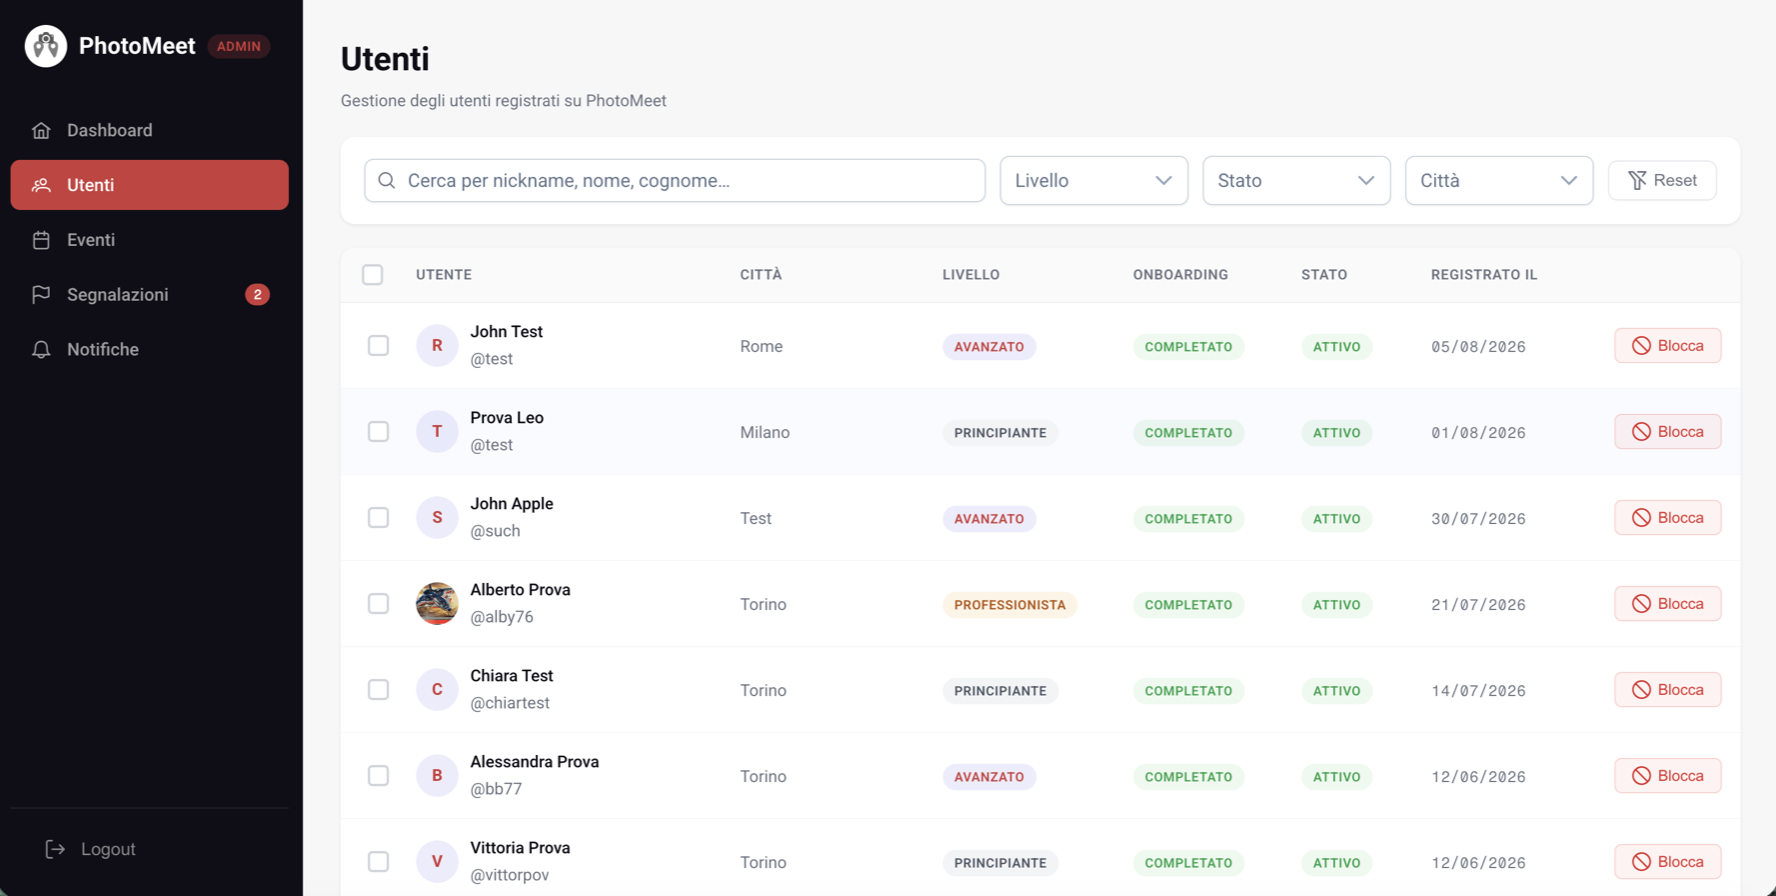The image size is (1776, 896).
Task: Click the Segnalazioni badge showing 2
Action: [x=257, y=295]
